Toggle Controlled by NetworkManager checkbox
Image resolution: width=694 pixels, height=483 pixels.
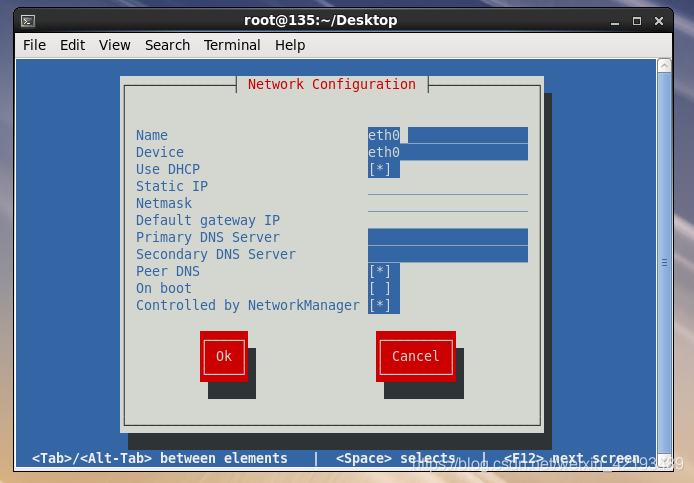(x=380, y=305)
